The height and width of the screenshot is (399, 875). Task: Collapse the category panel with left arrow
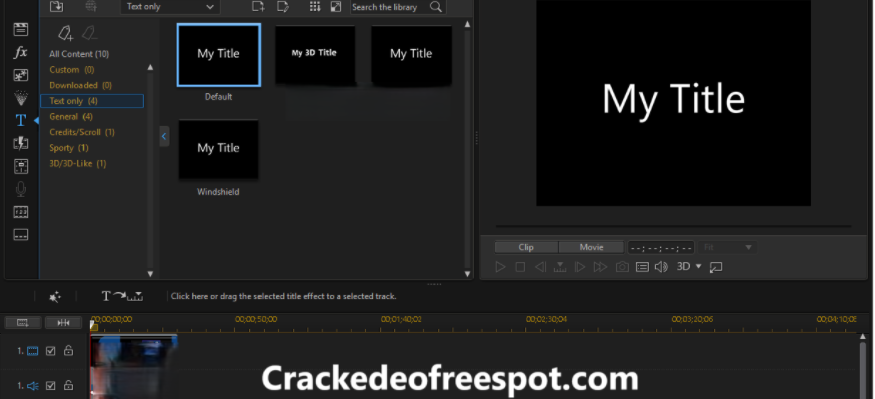164,136
